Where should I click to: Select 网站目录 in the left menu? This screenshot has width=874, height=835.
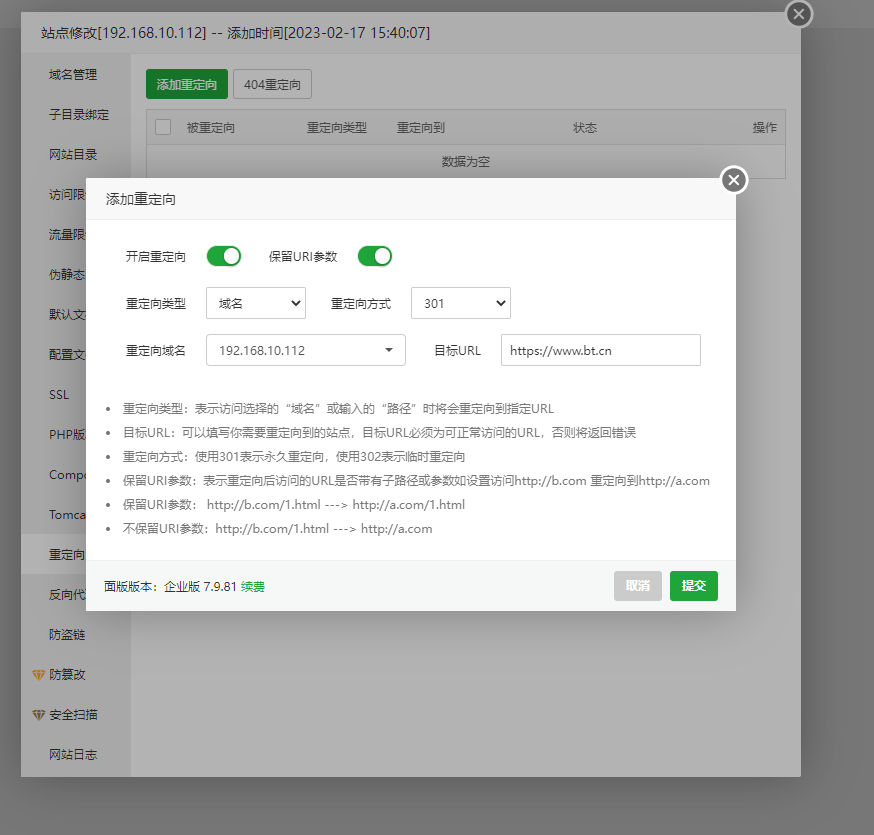click(73, 155)
